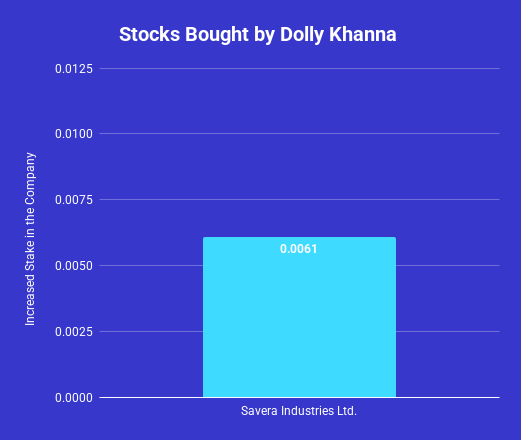Click the 0.0075 horizontal gridline

point(299,199)
